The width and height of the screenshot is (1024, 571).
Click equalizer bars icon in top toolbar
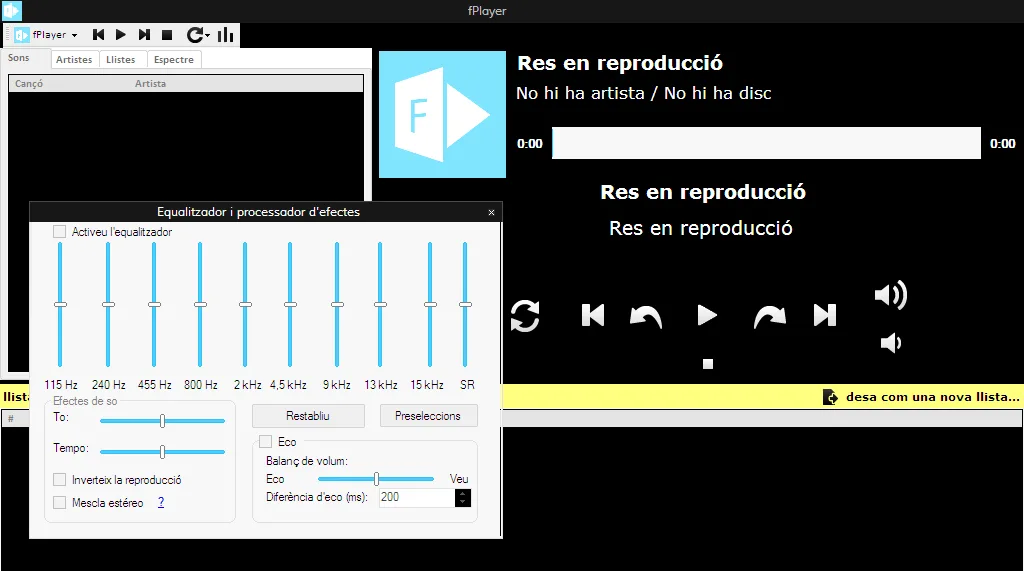(x=225, y=35)
